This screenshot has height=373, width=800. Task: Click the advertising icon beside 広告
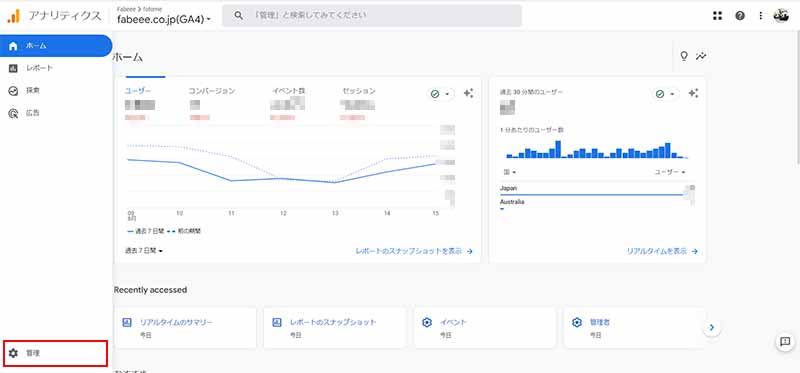pyautogui.click(x=13, y=113)
